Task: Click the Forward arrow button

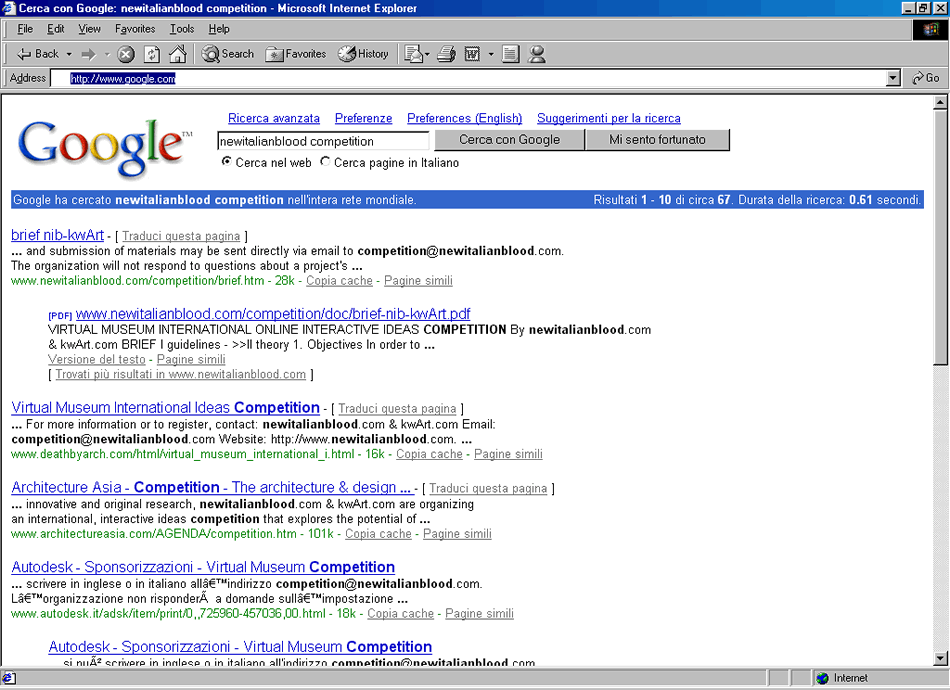Action: pos(89,54)
